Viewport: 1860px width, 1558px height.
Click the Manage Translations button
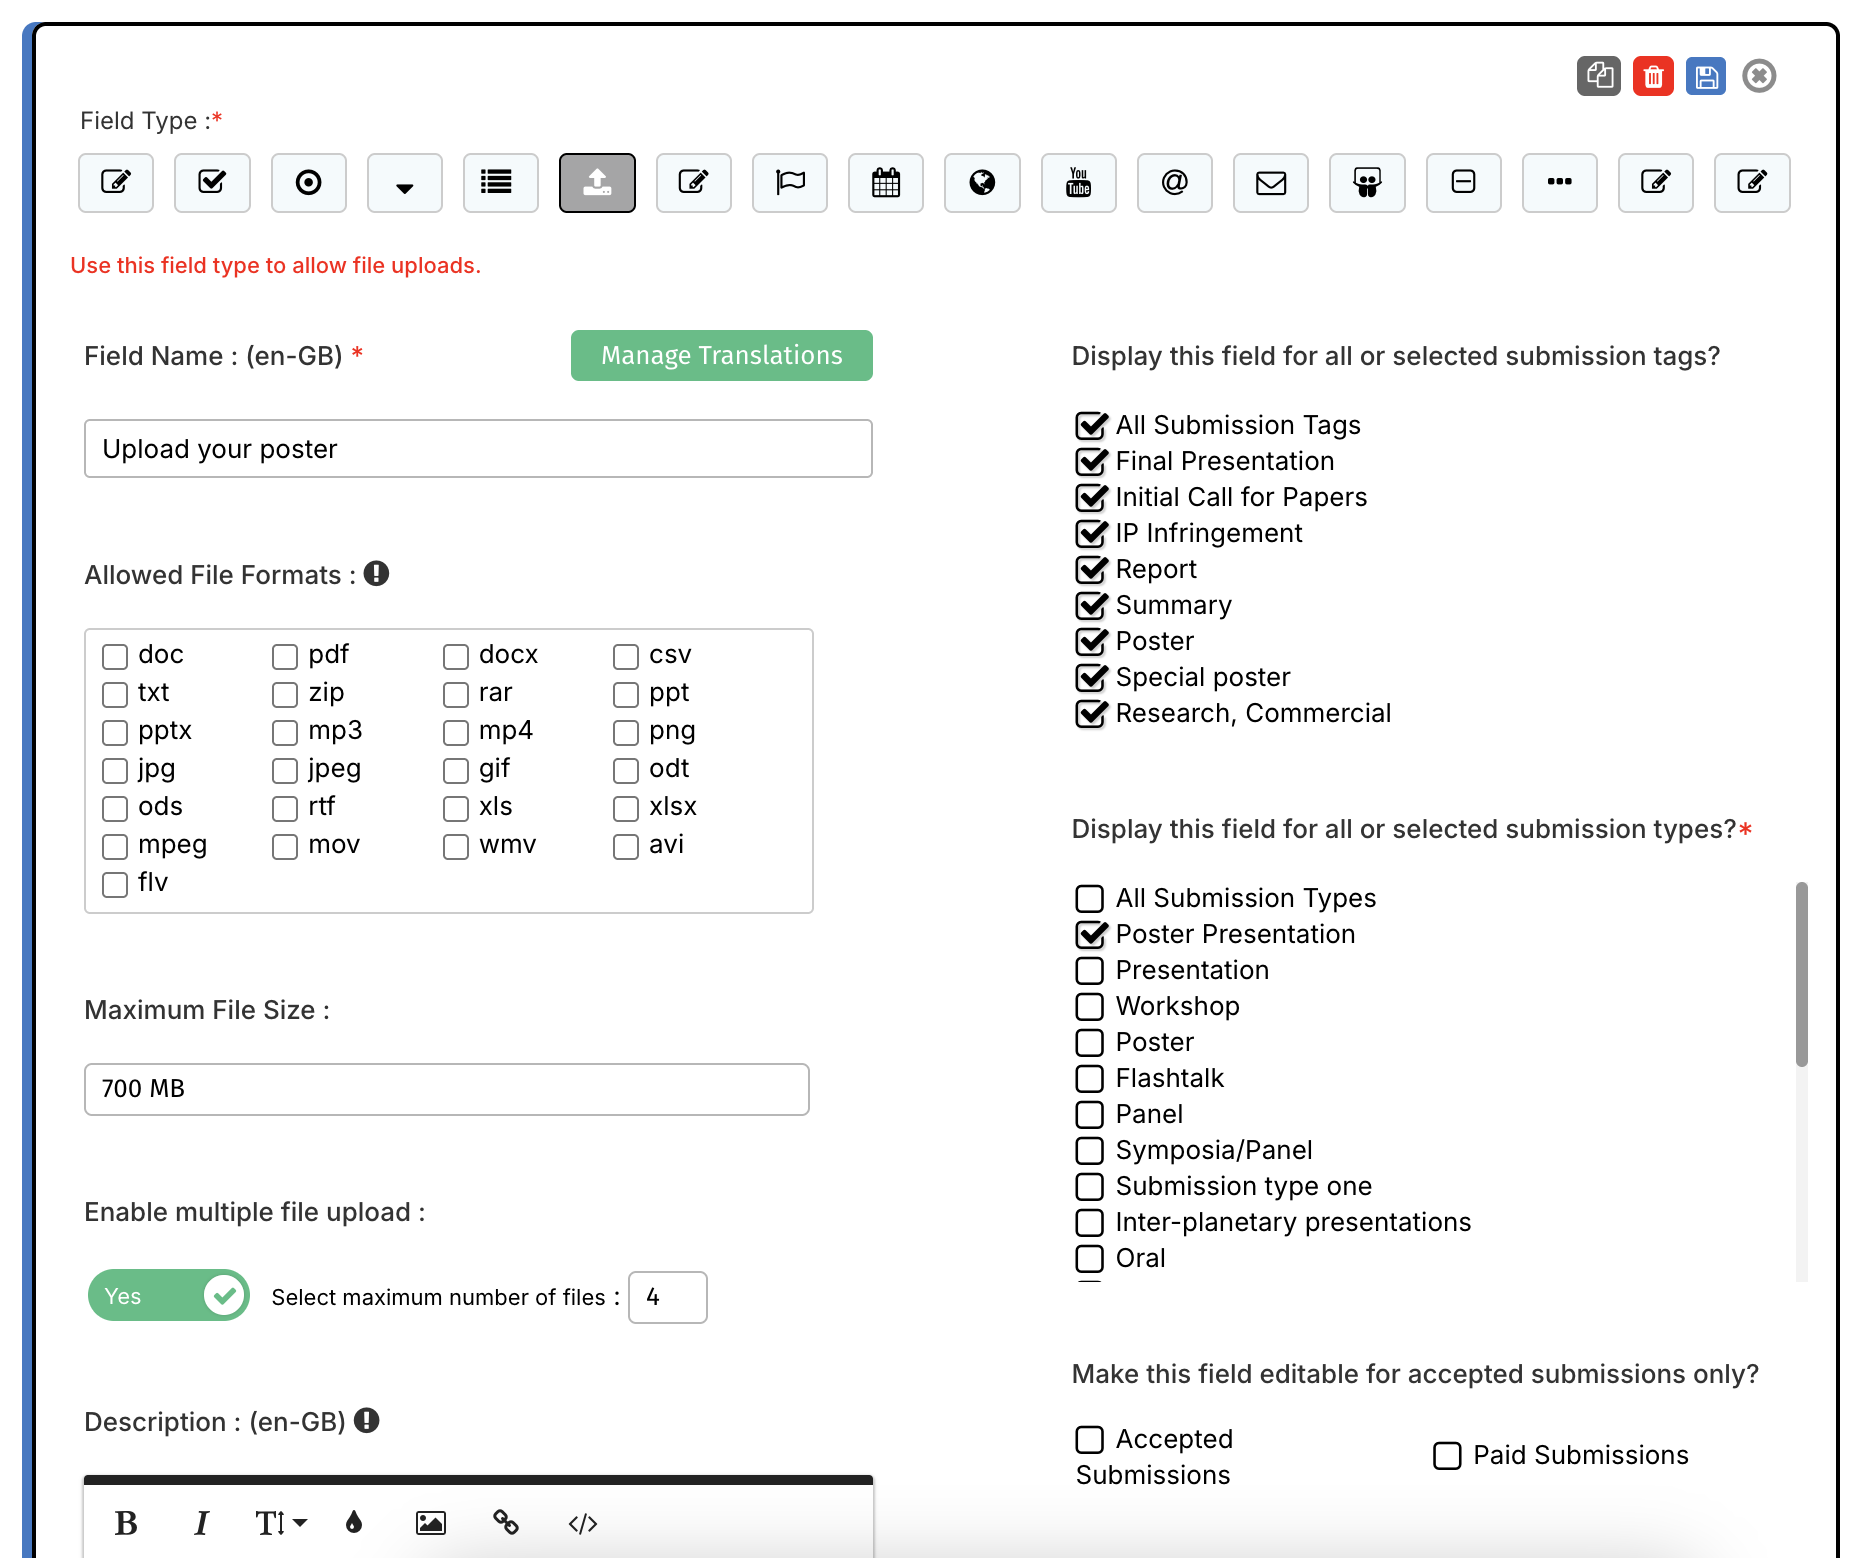[721, 356]
